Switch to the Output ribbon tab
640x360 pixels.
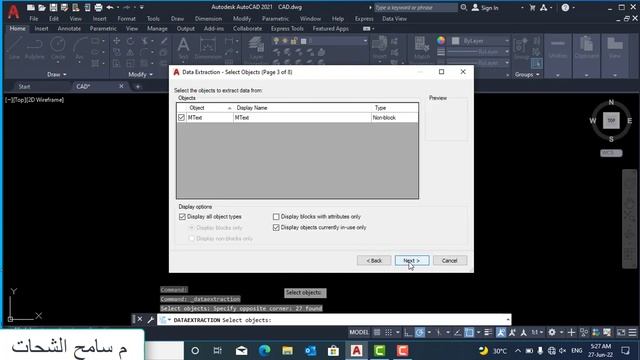pyautogui.click(x=186, y=29)
